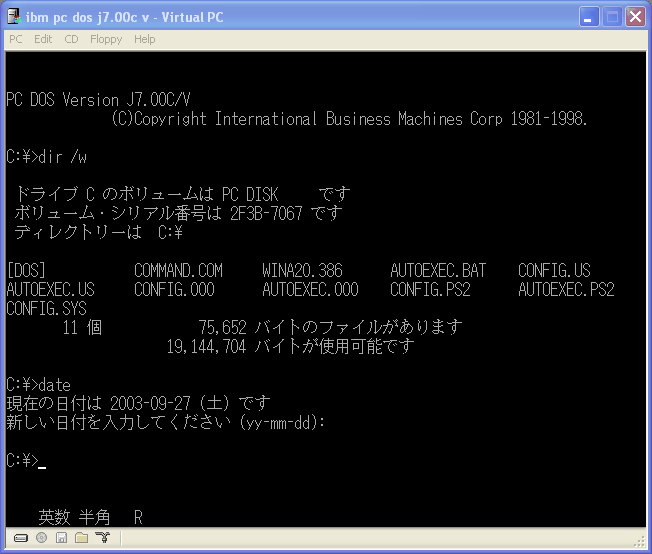Click the IBM copyright 1981-1998 line

[349, 119]
